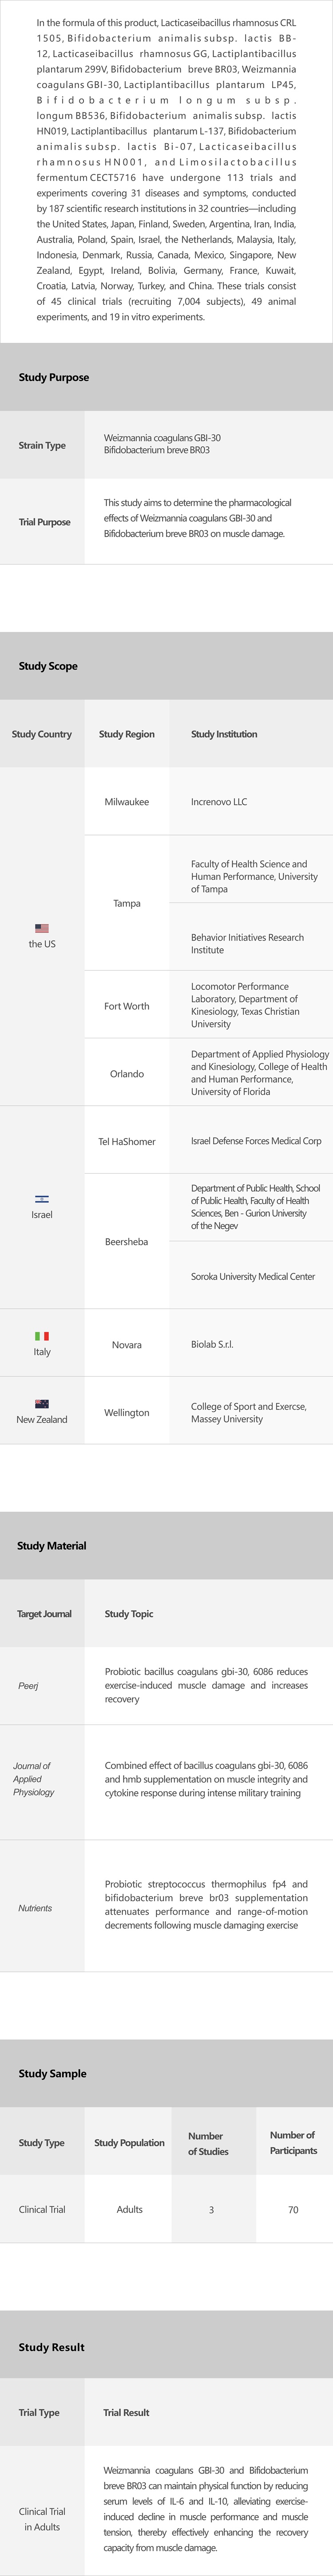Screen dimensions: 333x2576
Task: Click the Peerj journal name
Action: click(x=28, y=1686)
